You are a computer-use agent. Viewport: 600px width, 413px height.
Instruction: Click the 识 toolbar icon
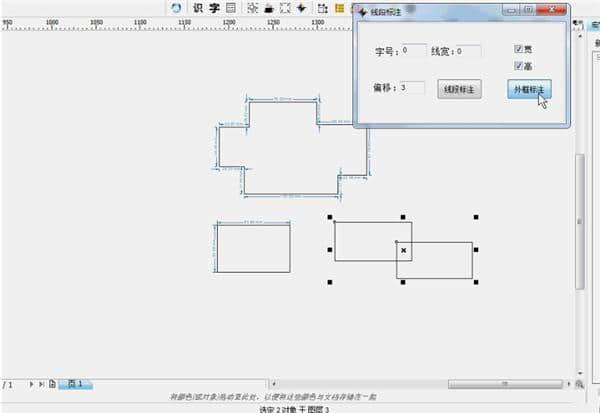pos(197,8)
